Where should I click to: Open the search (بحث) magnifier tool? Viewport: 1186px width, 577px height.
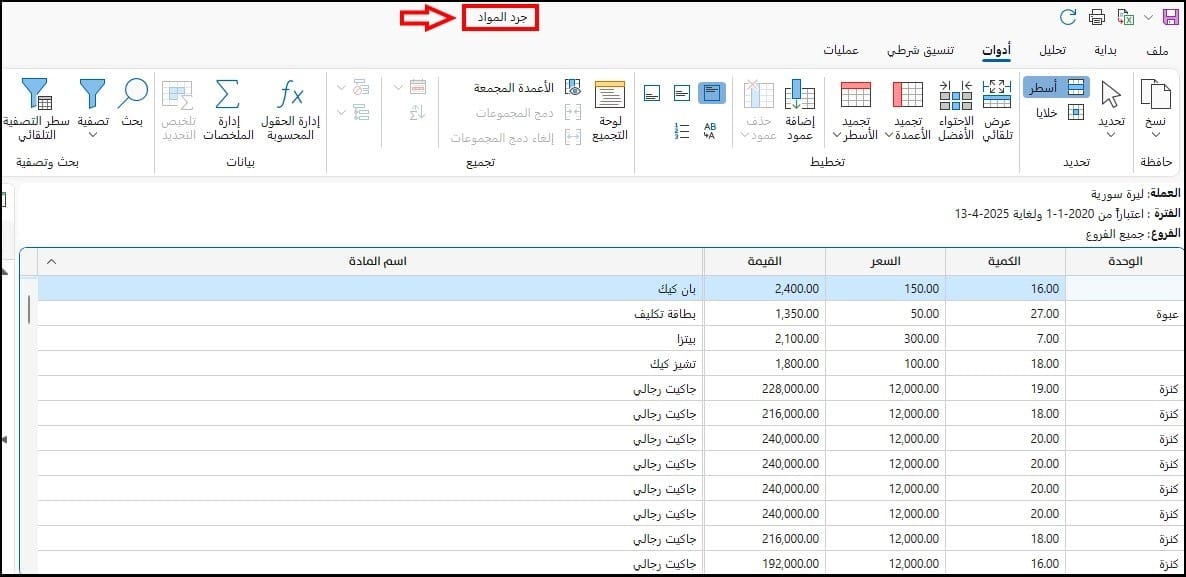click(x=132, y=103)
